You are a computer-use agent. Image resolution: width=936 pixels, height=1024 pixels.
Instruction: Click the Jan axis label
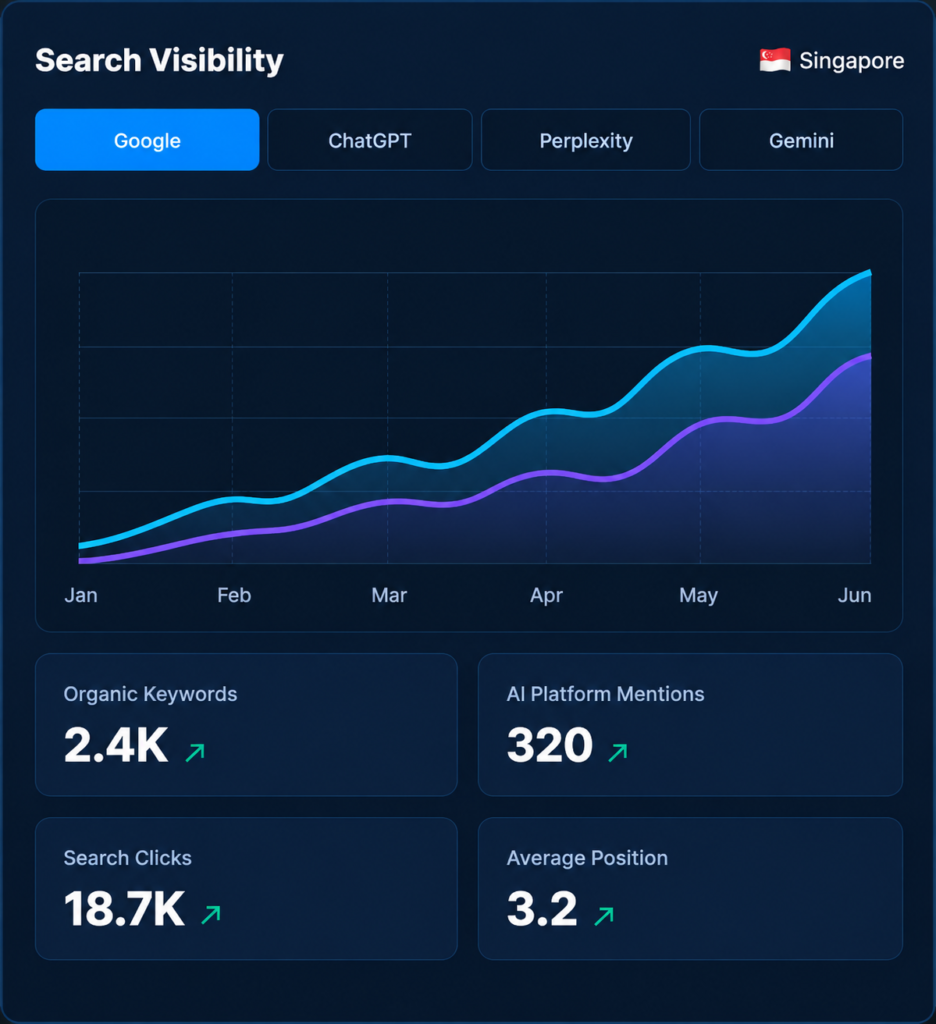(x=81, y=595)
